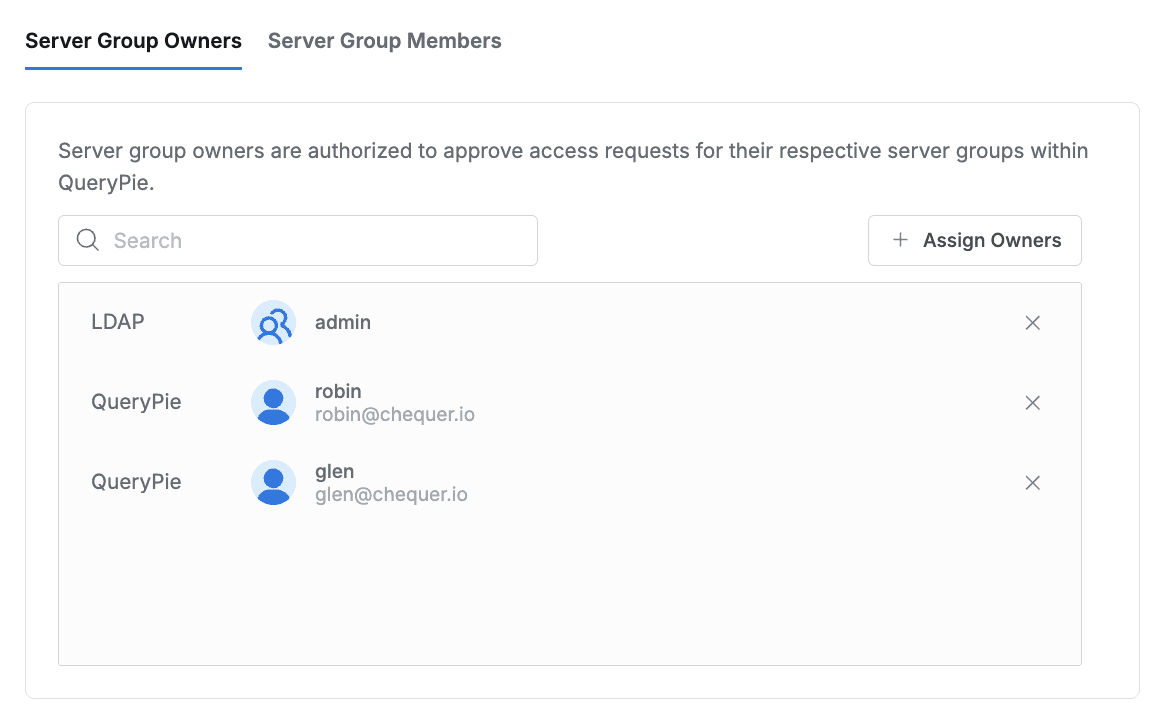The height and width of the screenshot is (728, 1174).
Task: Click the LDAP admin group avatar icon
Action: 273,323
